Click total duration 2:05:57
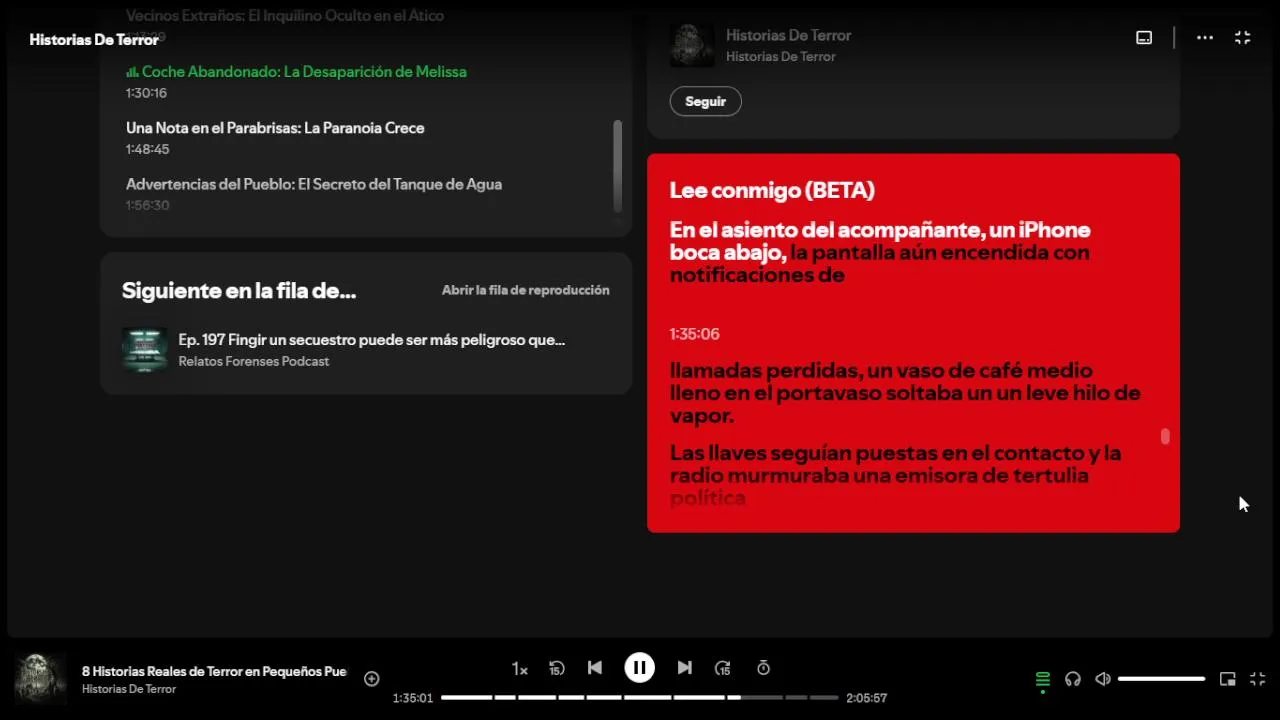The height and width of the screenshot is (720, 1280). point(867,698)
